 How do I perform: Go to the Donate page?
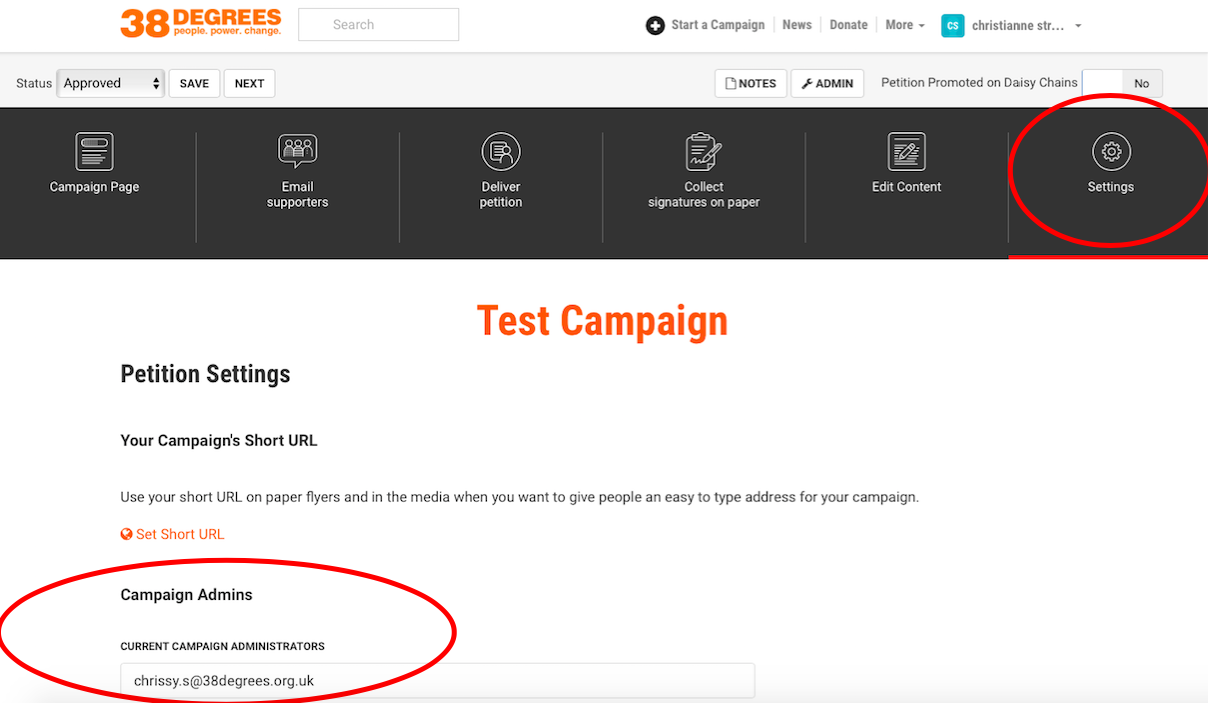[848, 26]
